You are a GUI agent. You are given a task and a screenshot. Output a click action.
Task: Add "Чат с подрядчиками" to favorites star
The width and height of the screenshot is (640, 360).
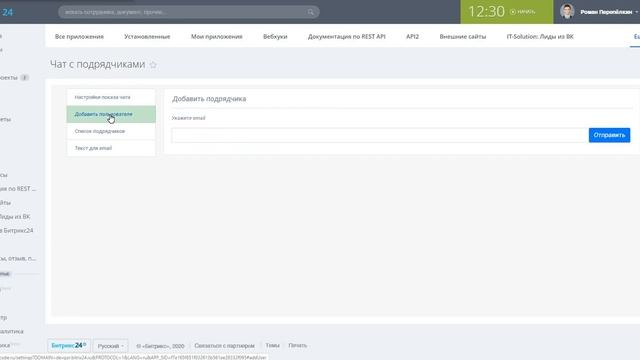(x=153, y=65)
